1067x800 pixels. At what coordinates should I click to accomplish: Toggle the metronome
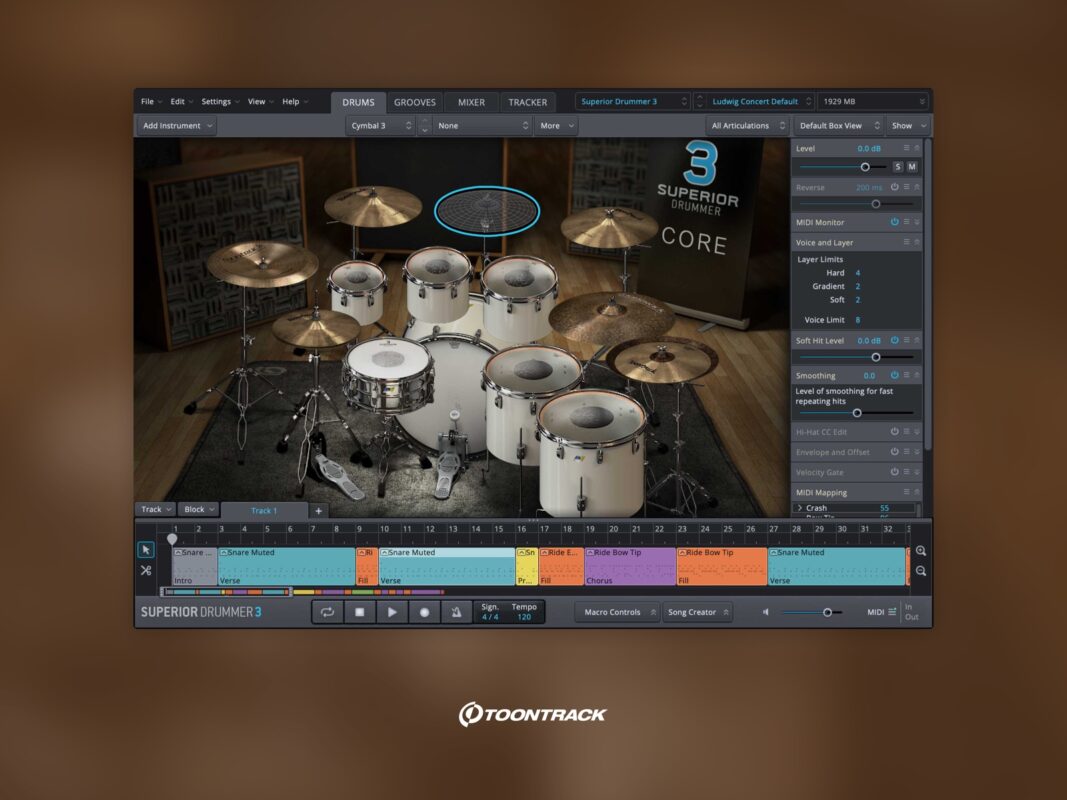[456, 612]
